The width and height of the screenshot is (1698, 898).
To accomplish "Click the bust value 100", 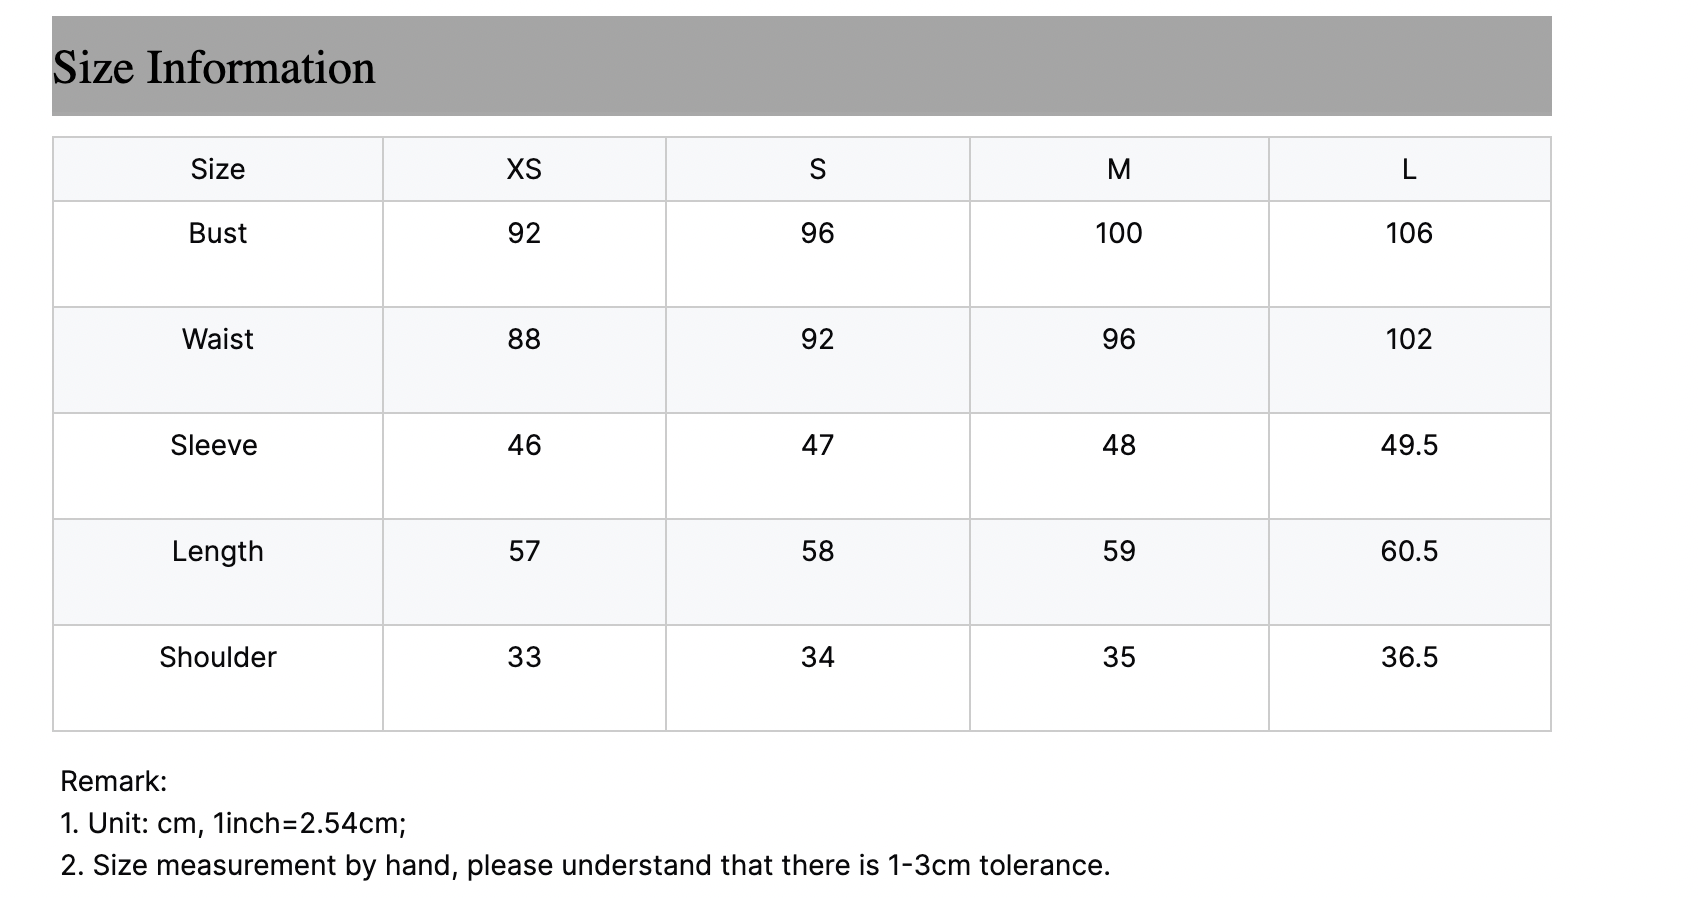I will (x=1119, y=233).
